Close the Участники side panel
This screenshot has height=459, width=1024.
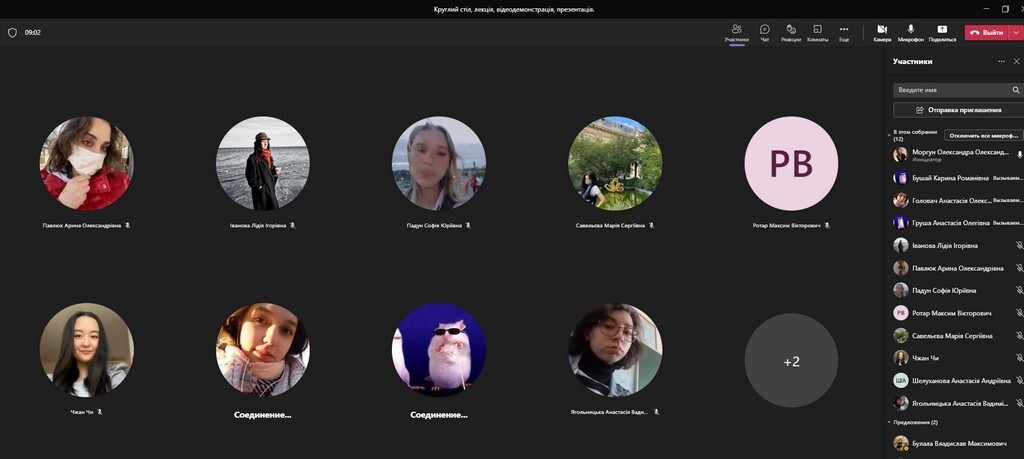(x=1016, y=61)
